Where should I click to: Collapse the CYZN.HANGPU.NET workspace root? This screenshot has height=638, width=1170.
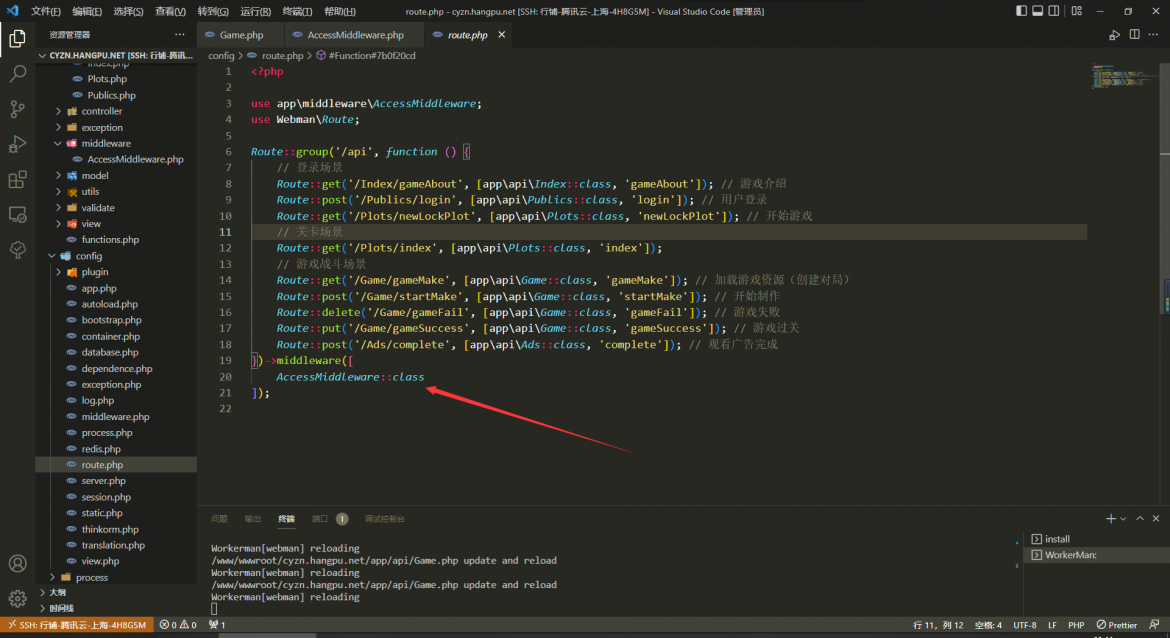click(x=116, y=55)
